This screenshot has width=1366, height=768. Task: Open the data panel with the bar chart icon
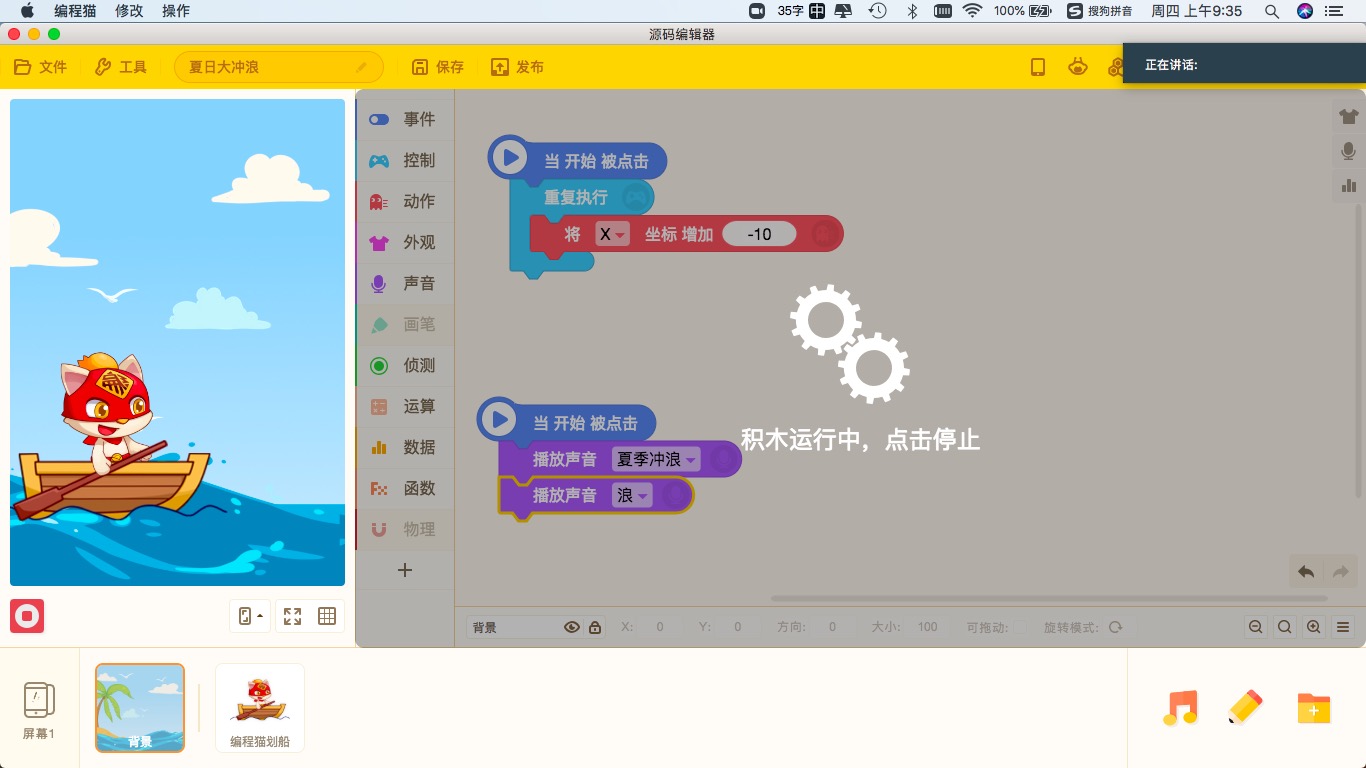coord(1348,185)
